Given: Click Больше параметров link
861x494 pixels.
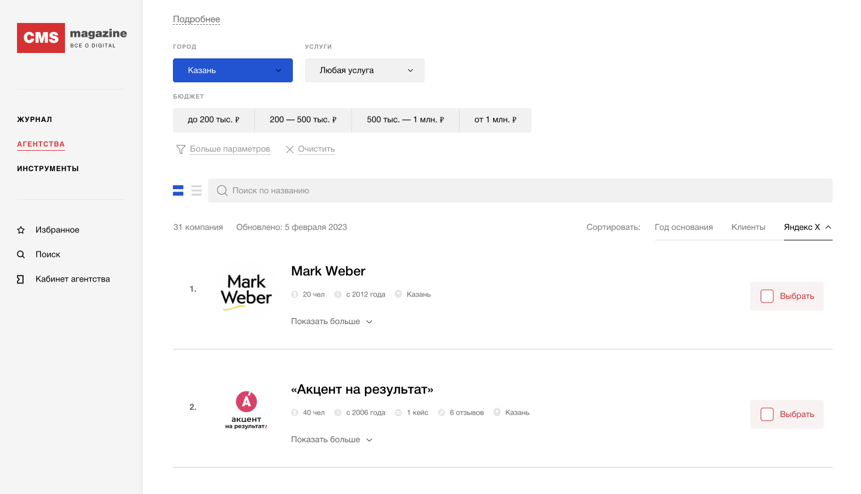Looking at the screenshot, I should point(230,149).
